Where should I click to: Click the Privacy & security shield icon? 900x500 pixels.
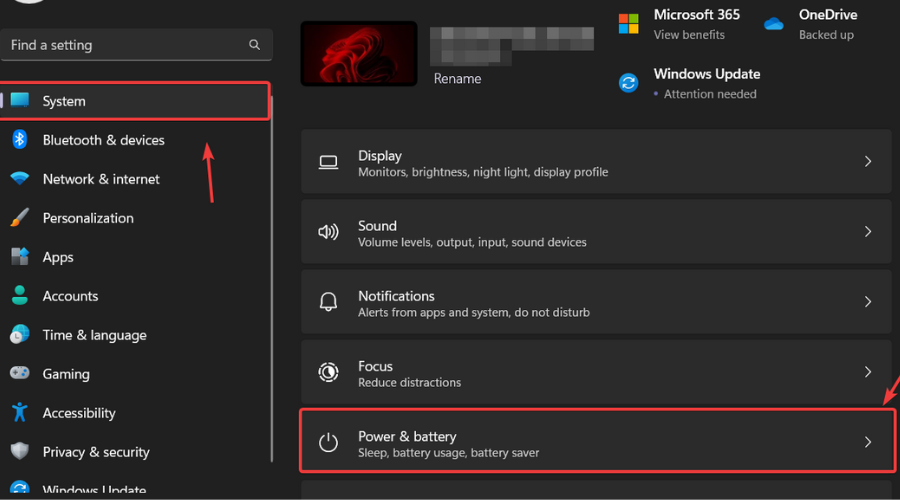point(19,452)
